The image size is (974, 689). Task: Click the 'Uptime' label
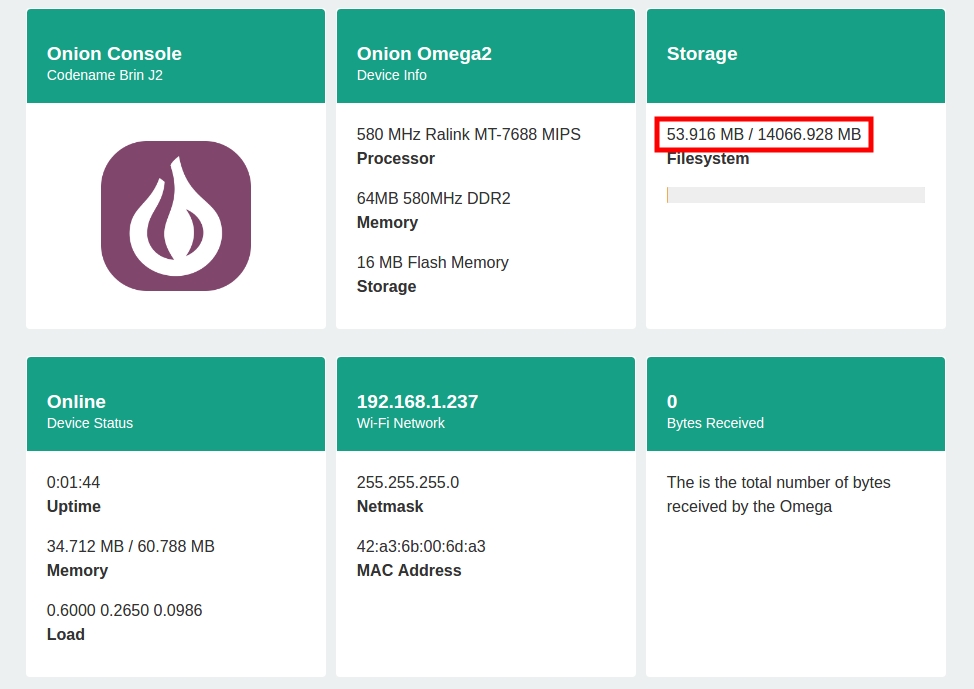(74, 506)
